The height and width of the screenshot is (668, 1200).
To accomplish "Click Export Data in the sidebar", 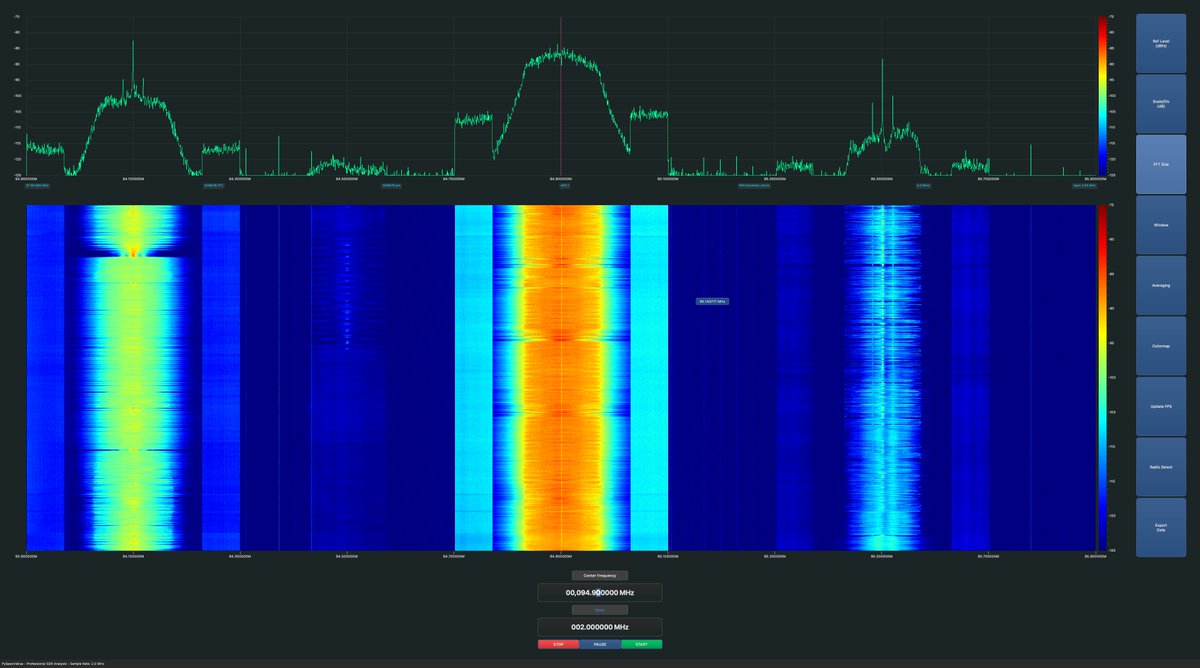I will point(1159,527).
